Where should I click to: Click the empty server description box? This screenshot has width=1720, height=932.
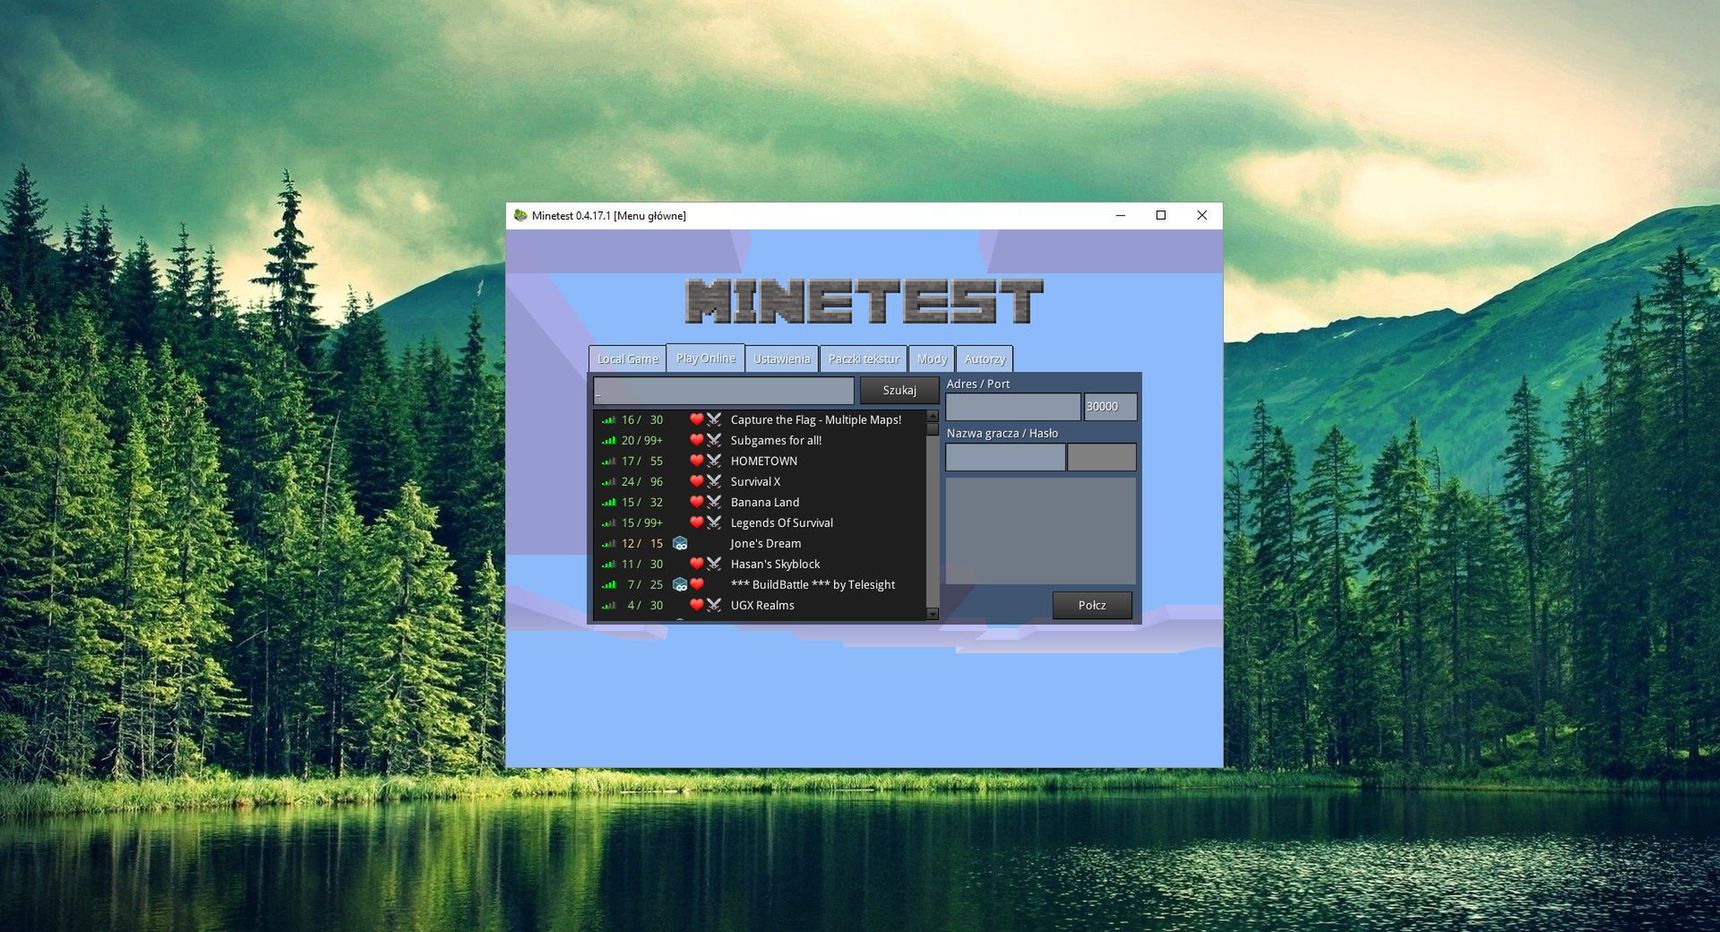pos(1041,530)
